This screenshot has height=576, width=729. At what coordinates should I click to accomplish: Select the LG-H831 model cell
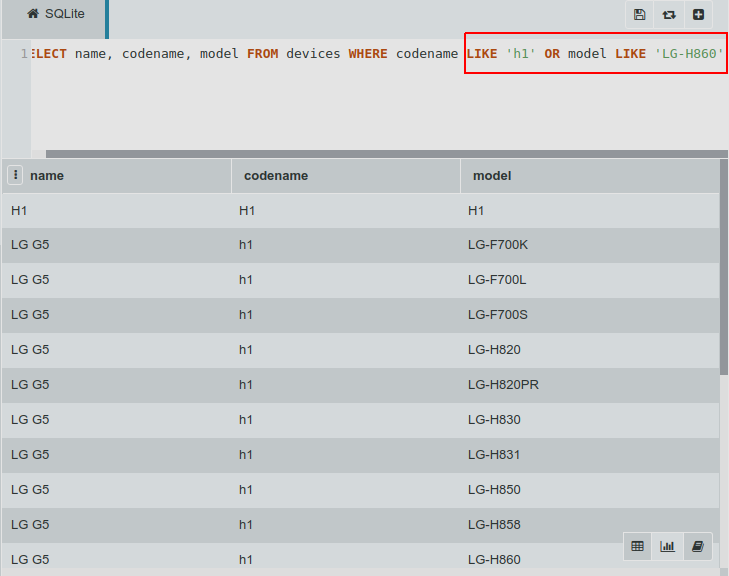590,455
